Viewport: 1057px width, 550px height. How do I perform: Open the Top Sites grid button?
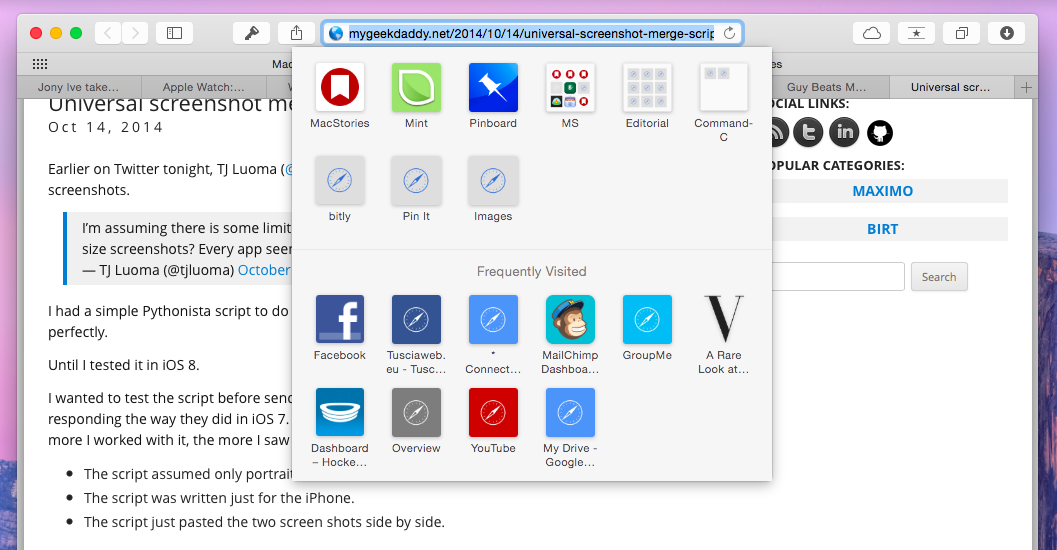tap(40, 64)
